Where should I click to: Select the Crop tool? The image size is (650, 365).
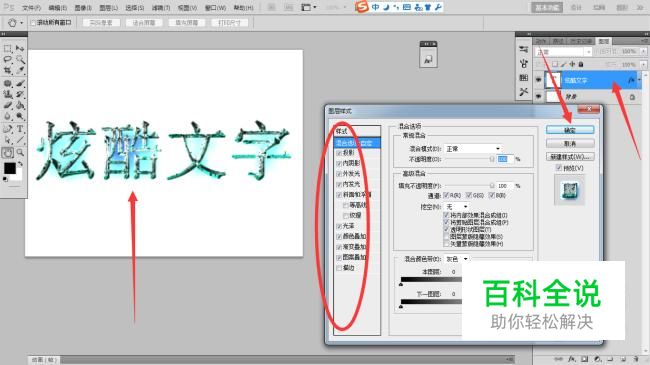tap(7, 71)
